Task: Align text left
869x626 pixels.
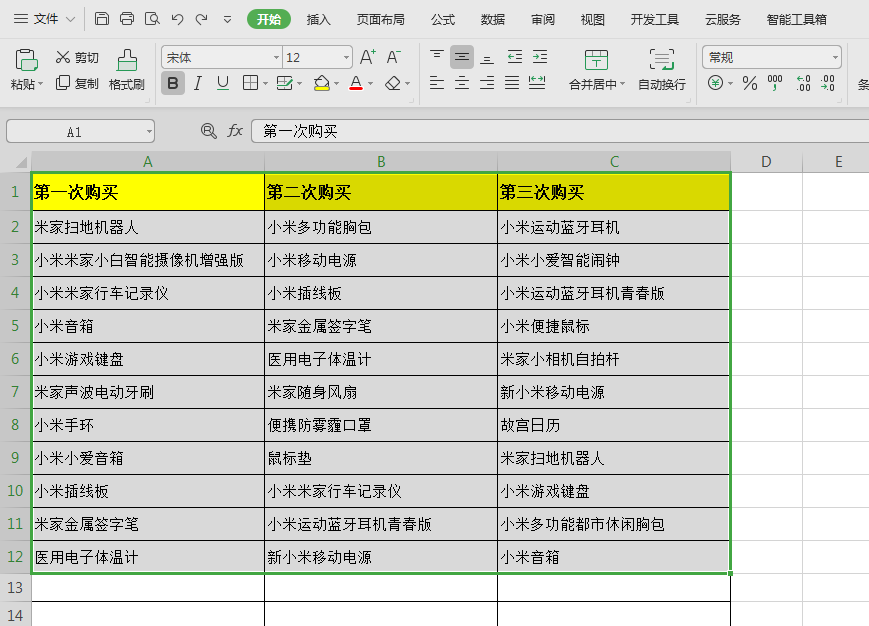Action: pos(437,84)
